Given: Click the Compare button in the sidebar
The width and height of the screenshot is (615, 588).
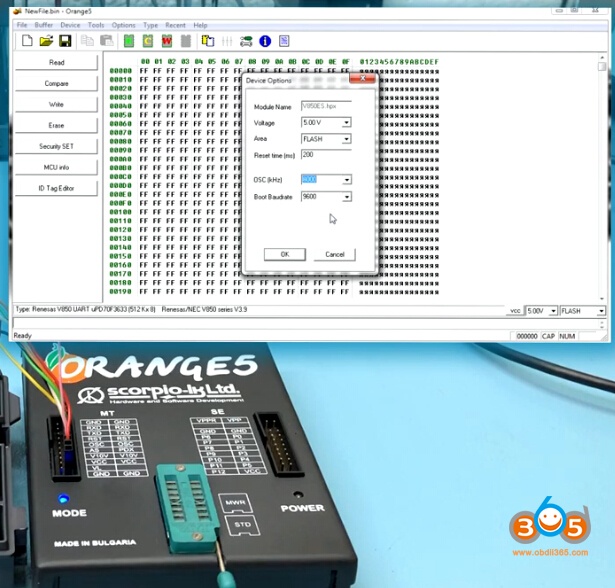Looking at the screenshot, I should (56, 84).
